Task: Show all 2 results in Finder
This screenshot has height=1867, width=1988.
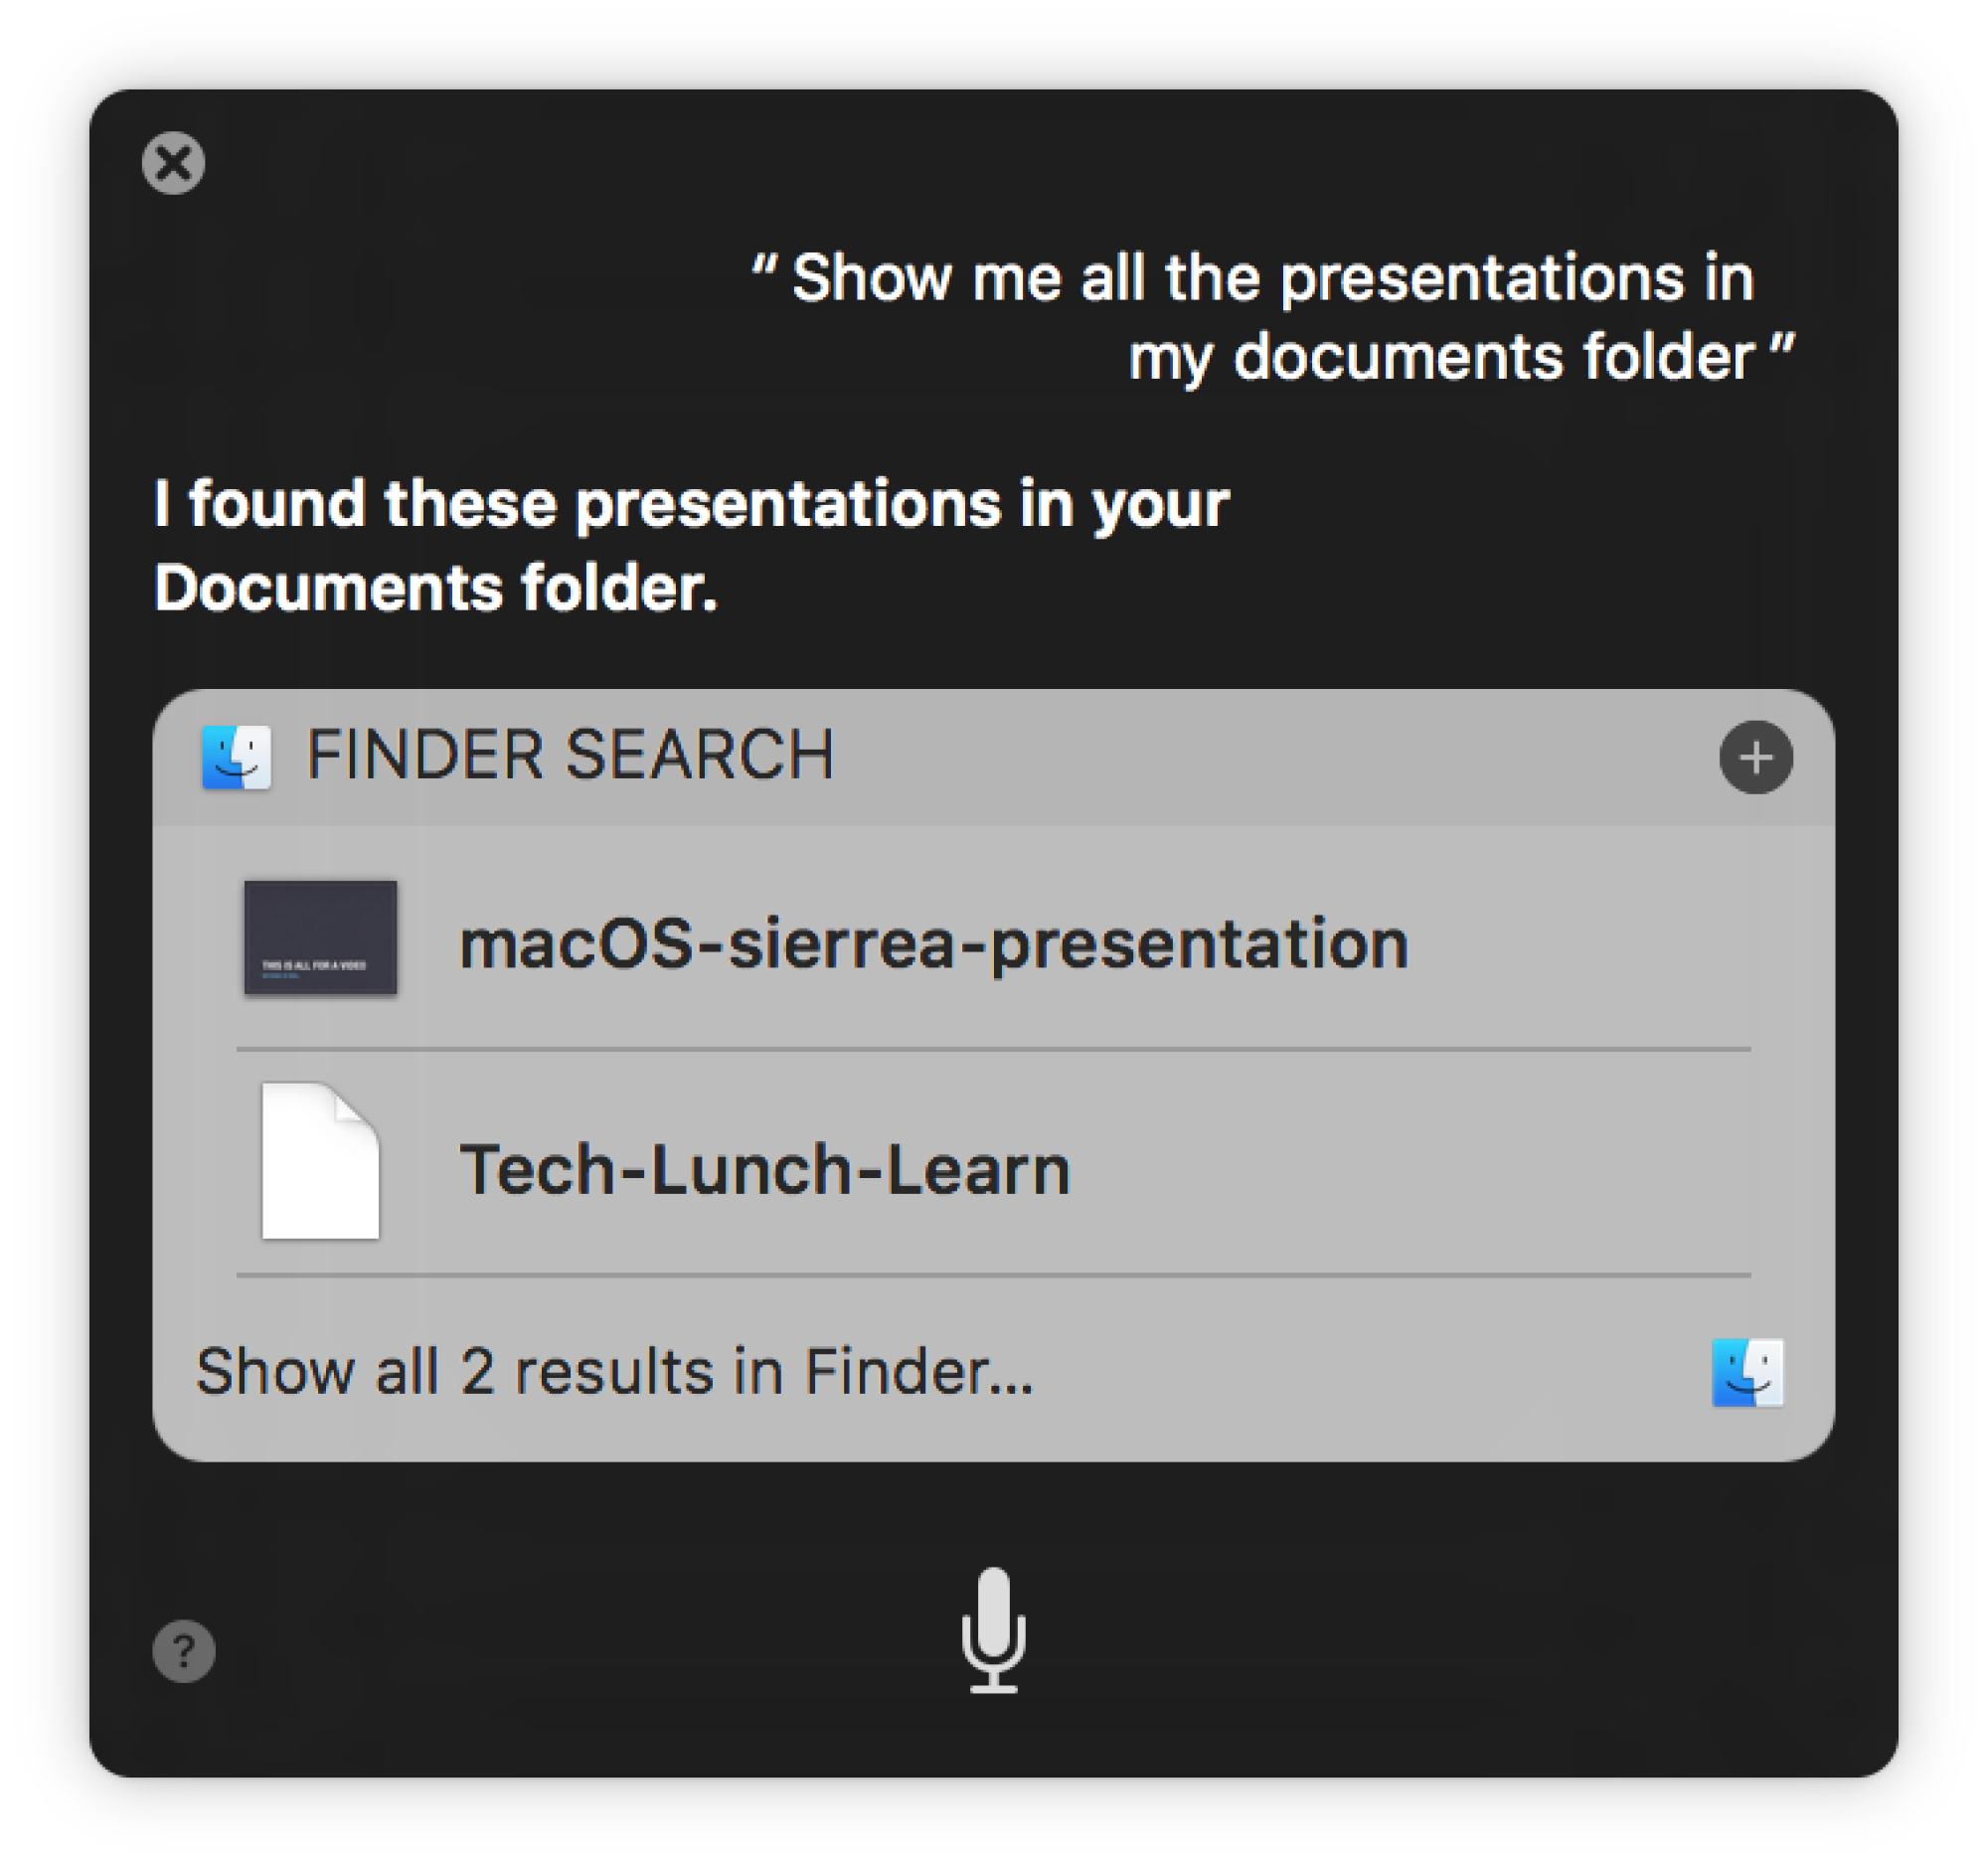Action: (x=614, y=1371)
